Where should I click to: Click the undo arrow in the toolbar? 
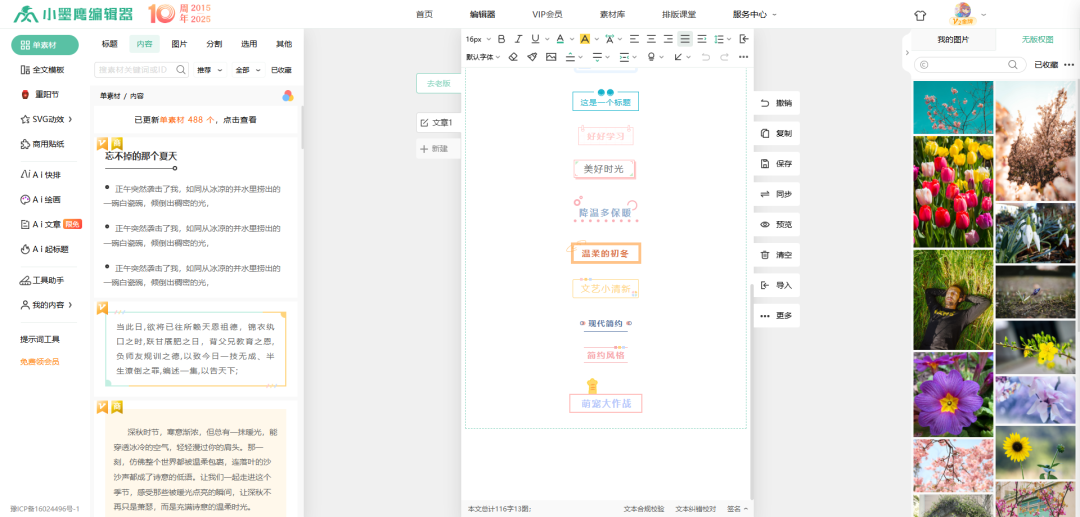click(706, 57)
